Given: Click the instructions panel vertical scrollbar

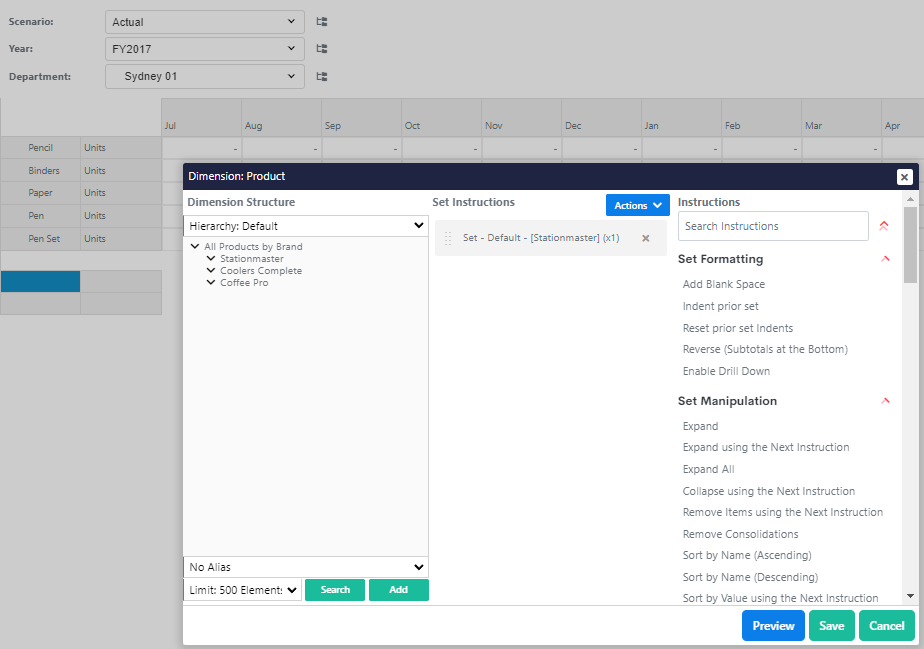Looking at the screenshot, I should tap(909, 400).
